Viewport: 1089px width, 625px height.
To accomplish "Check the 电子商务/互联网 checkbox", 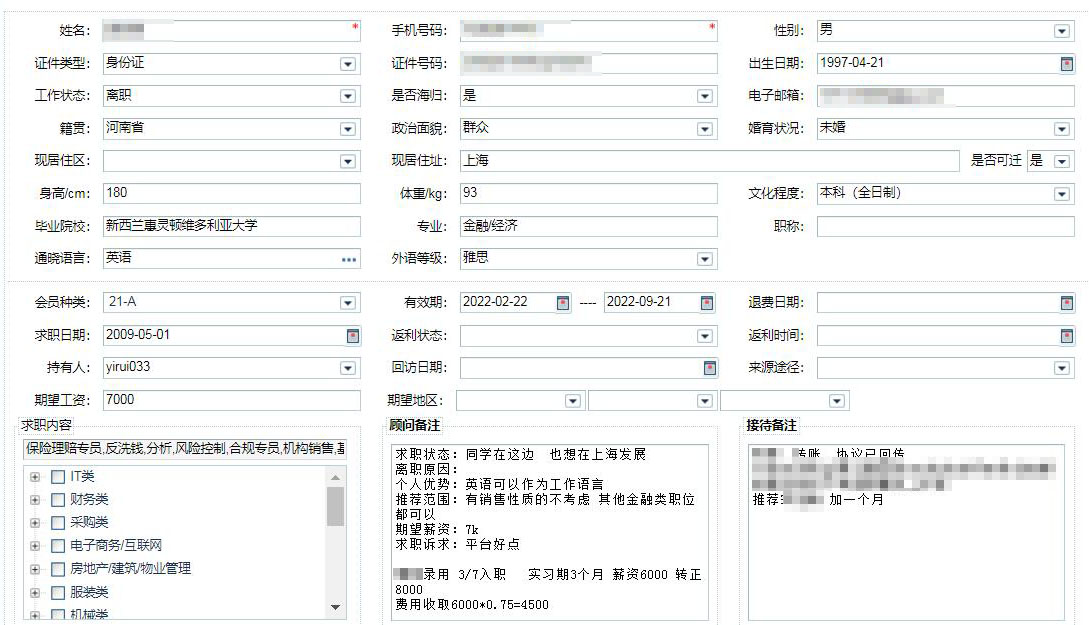I will (58, 546).
